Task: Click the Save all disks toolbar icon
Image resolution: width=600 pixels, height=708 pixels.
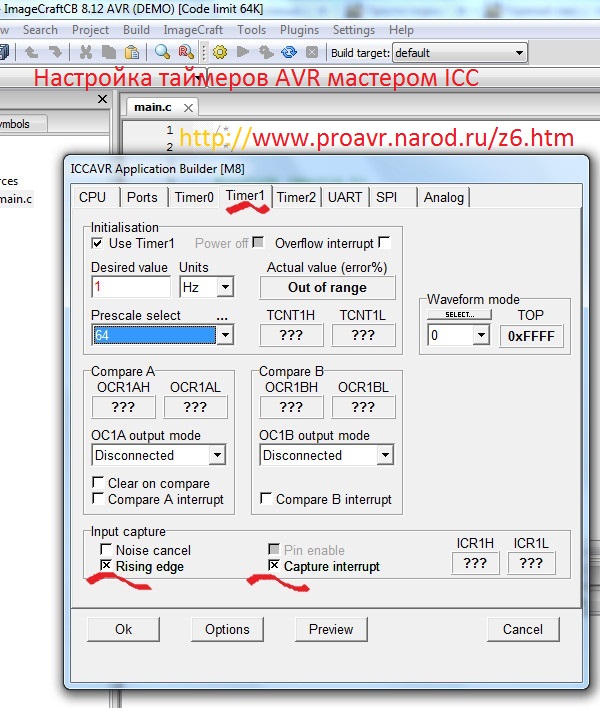Action: pos(4,52)
